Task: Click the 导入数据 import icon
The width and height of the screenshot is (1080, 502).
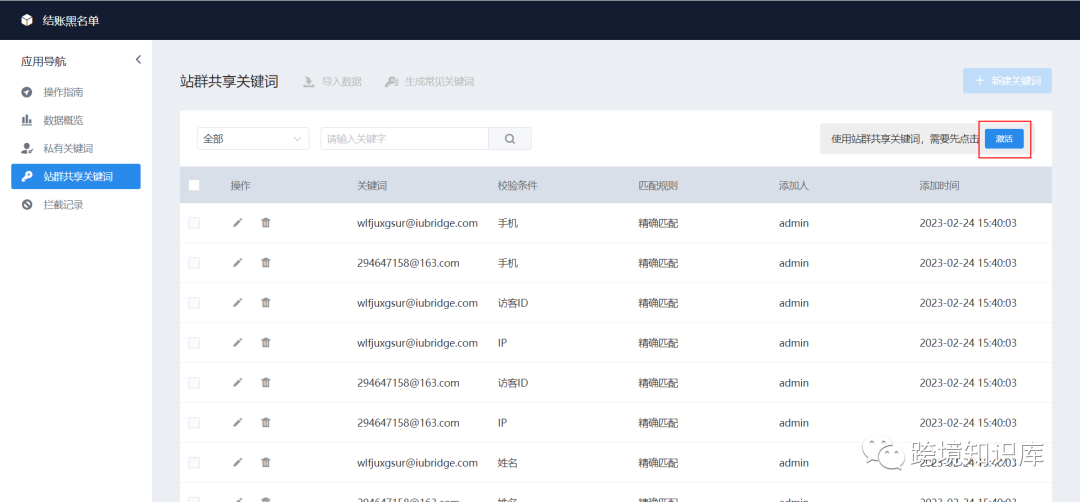Action: point(310,82)
